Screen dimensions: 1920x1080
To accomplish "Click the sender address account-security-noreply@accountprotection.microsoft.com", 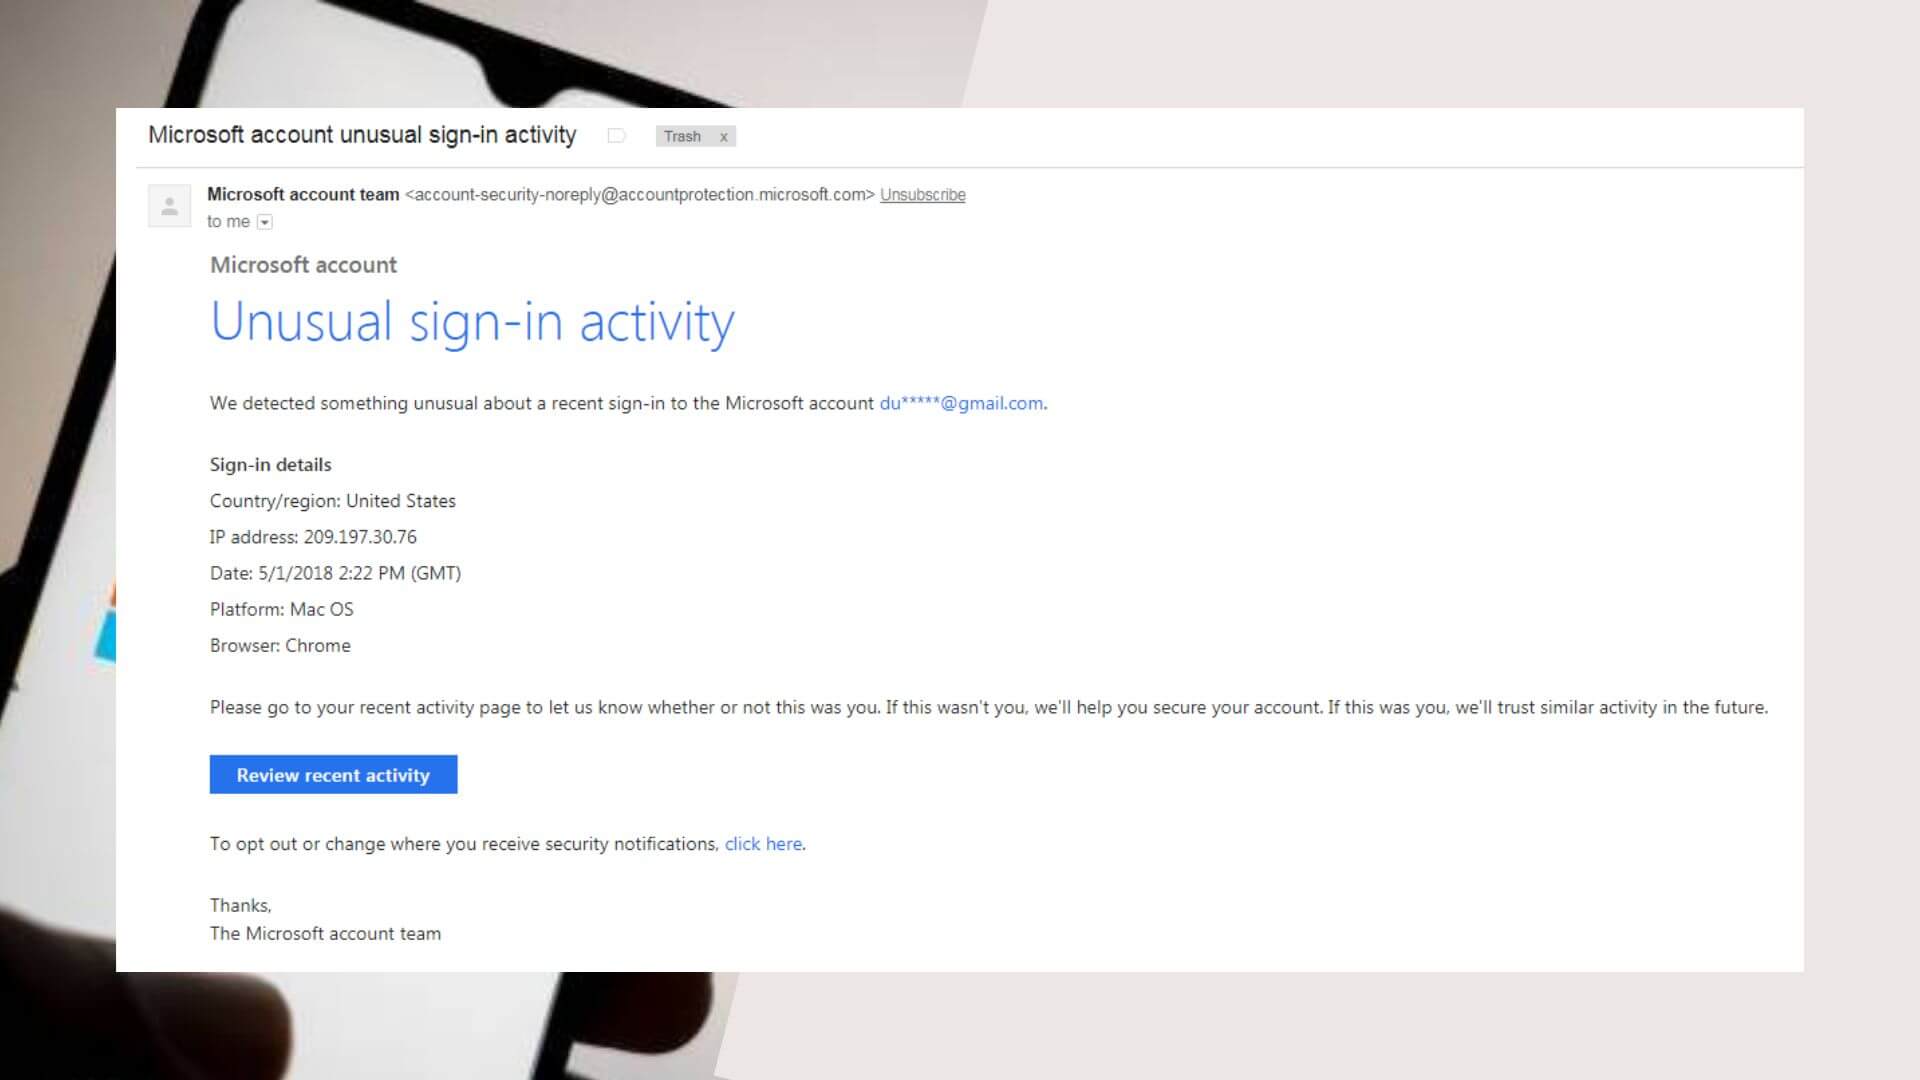I will pyautogui.click(x=640, y=195).
